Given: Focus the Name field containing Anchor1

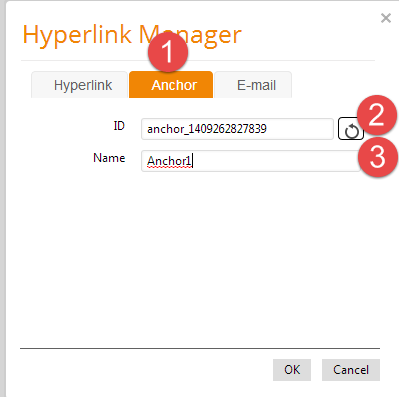Looking at the screenshot, I should click(x=251, y=161).
